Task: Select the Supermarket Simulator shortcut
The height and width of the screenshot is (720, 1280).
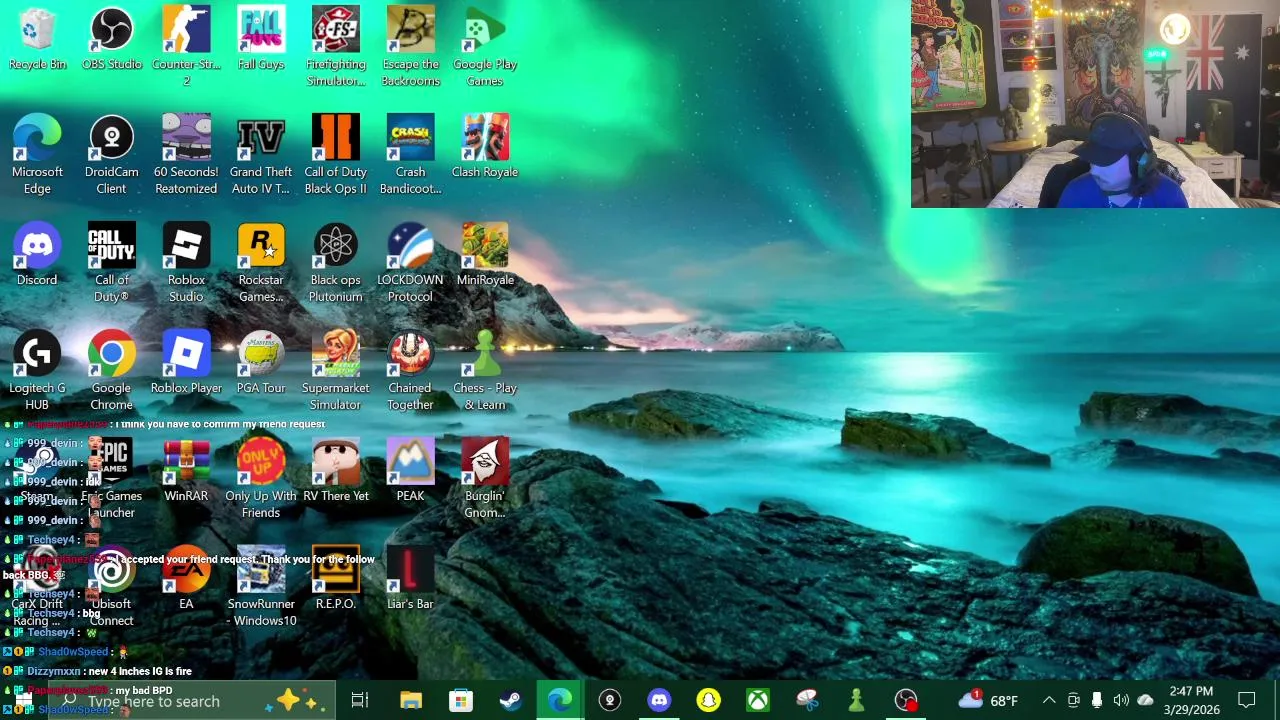Action: click(335, 371)
